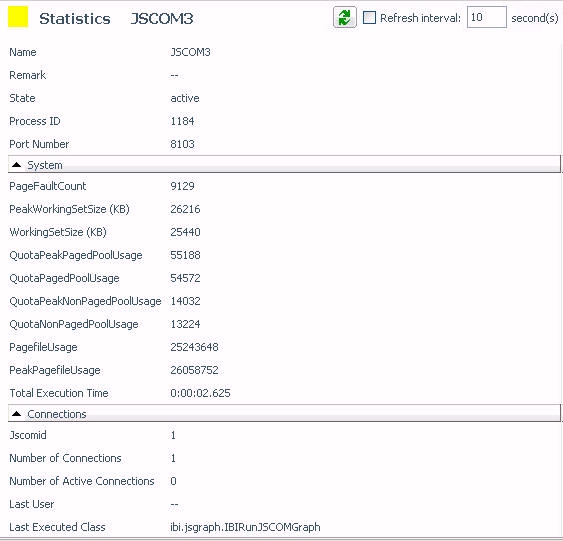Click the System section header bar
The height and width of the screenshot is (541, 563).
(284, 164)
